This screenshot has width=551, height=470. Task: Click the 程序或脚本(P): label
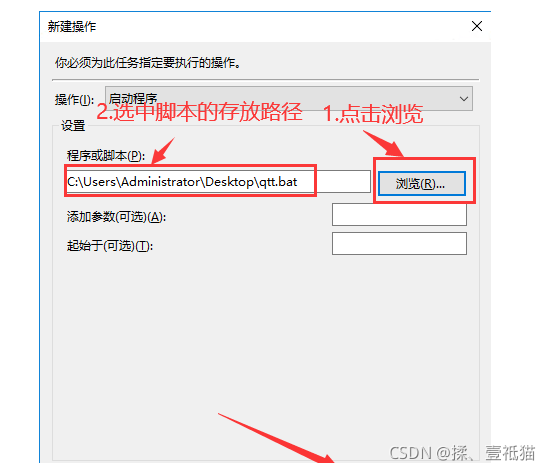point(106,155)
